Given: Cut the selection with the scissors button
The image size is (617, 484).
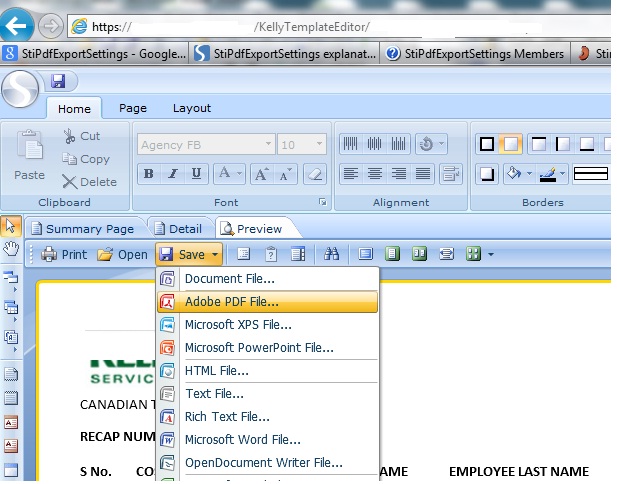Looking at the screenshot, I should 82,136.
